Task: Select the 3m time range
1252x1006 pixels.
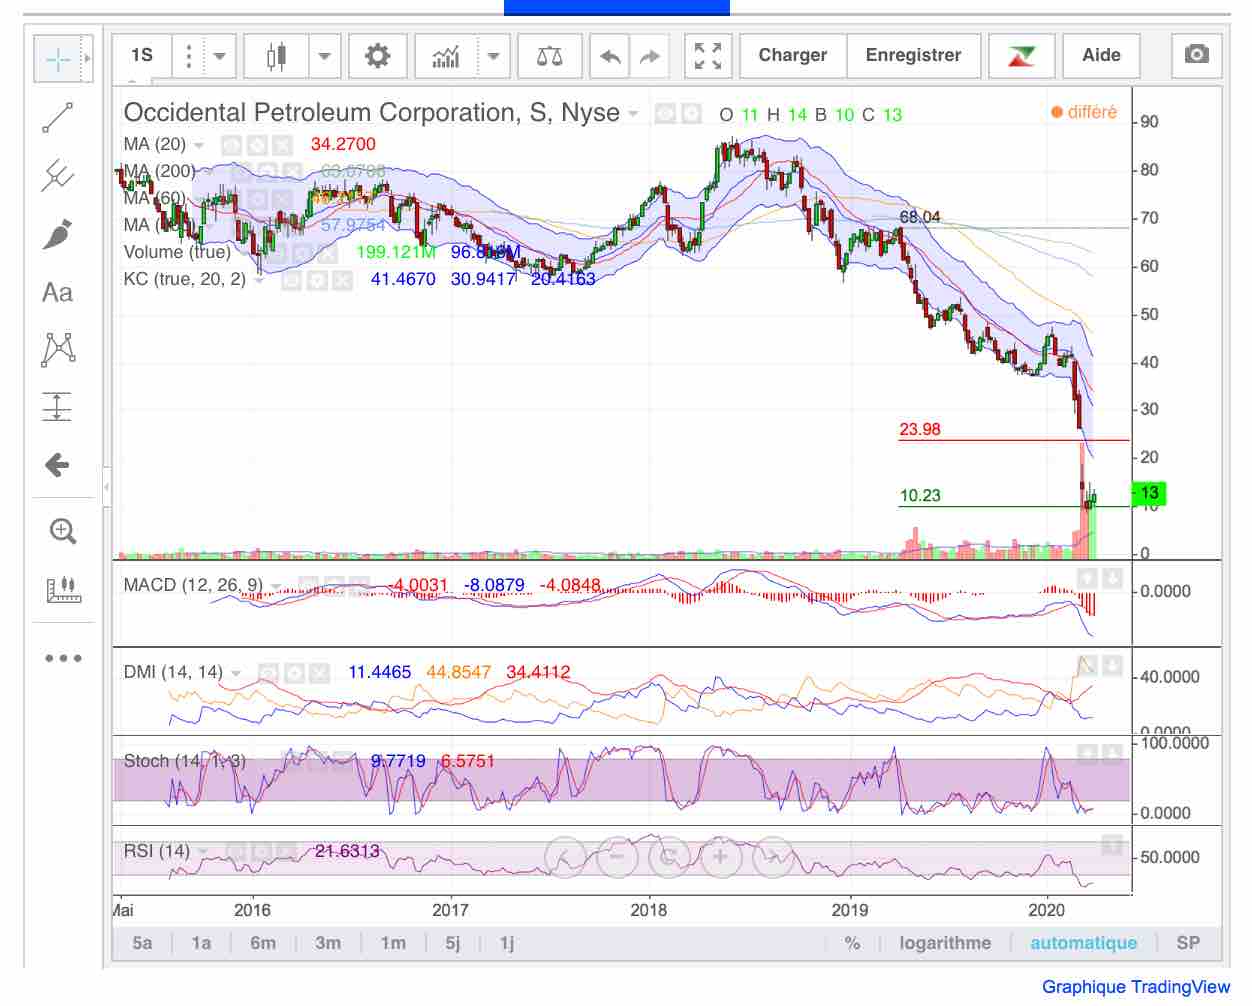Action: 328,943
